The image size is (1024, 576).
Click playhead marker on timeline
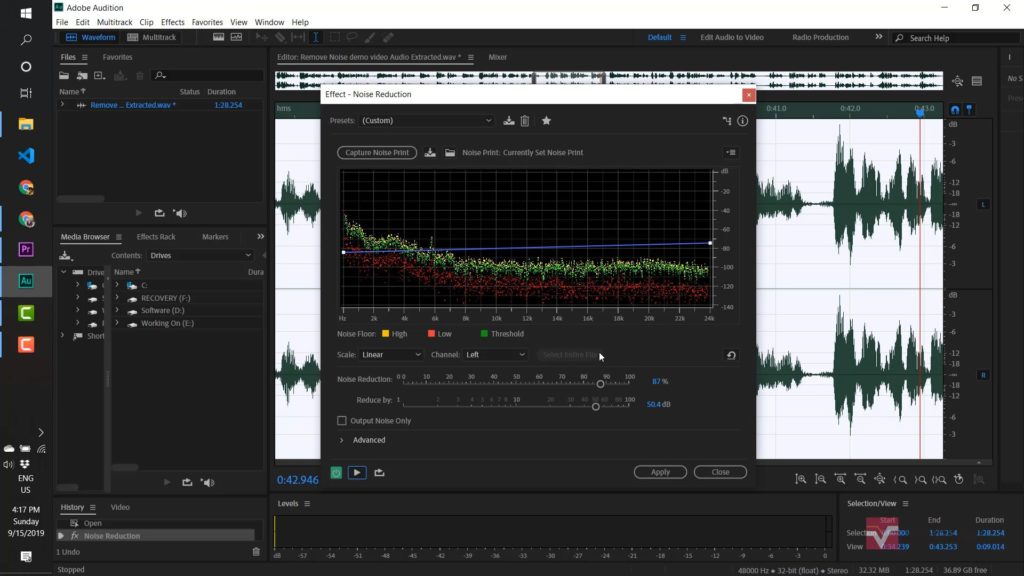(920, 112)
